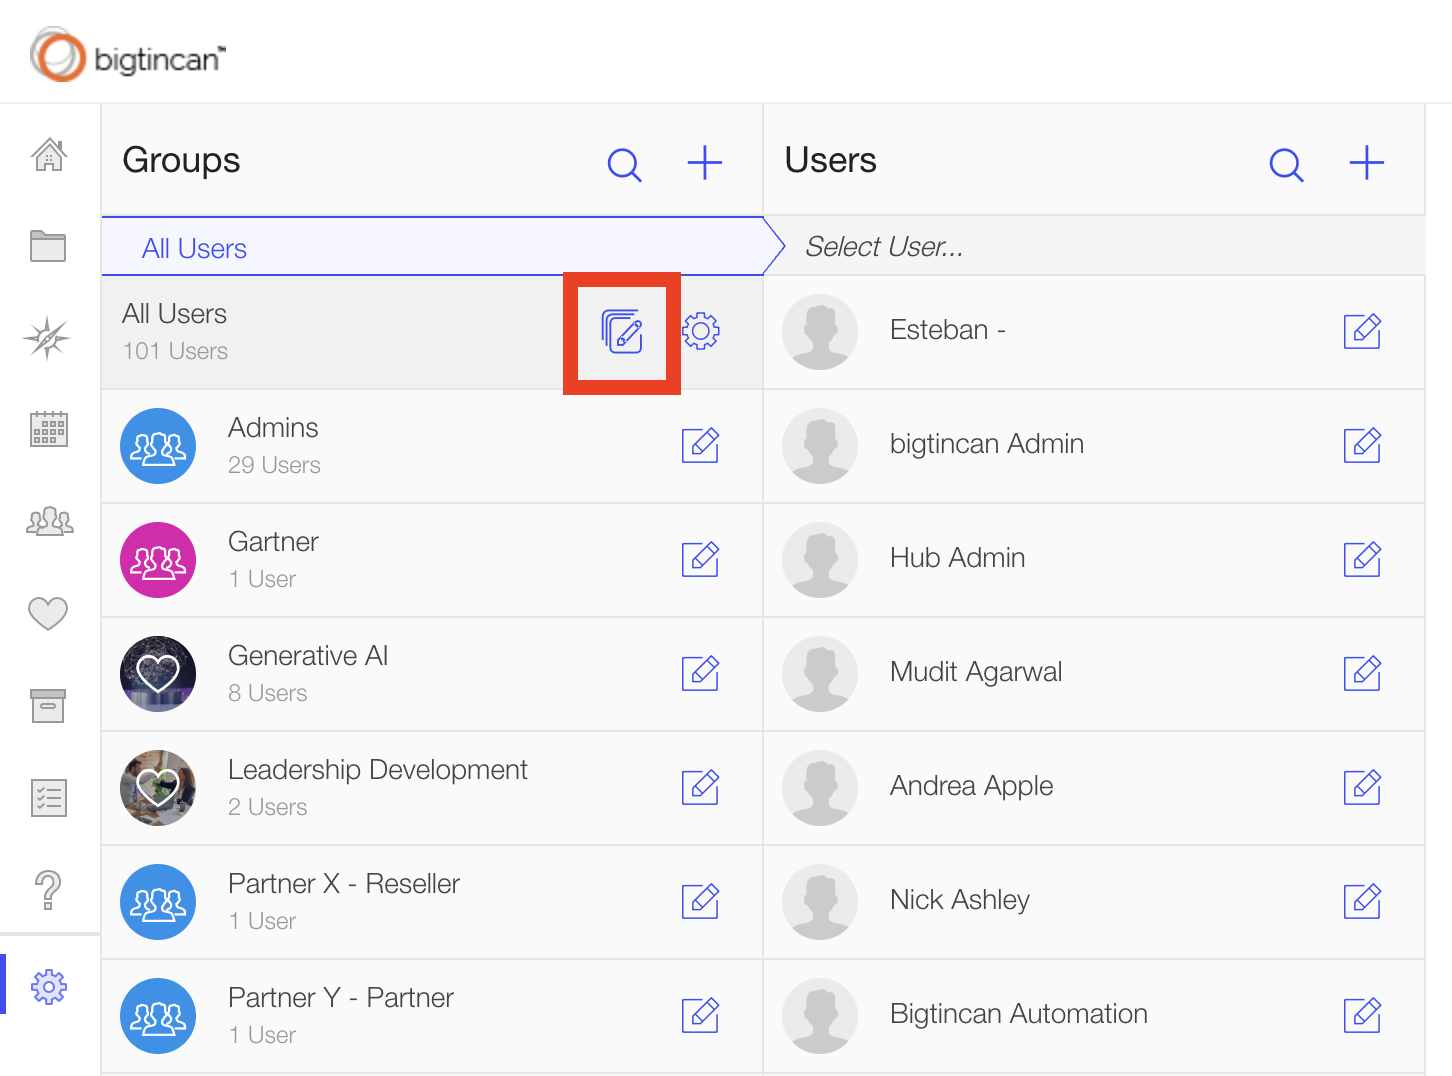Click the Gartner group avatar

point(158,560)
